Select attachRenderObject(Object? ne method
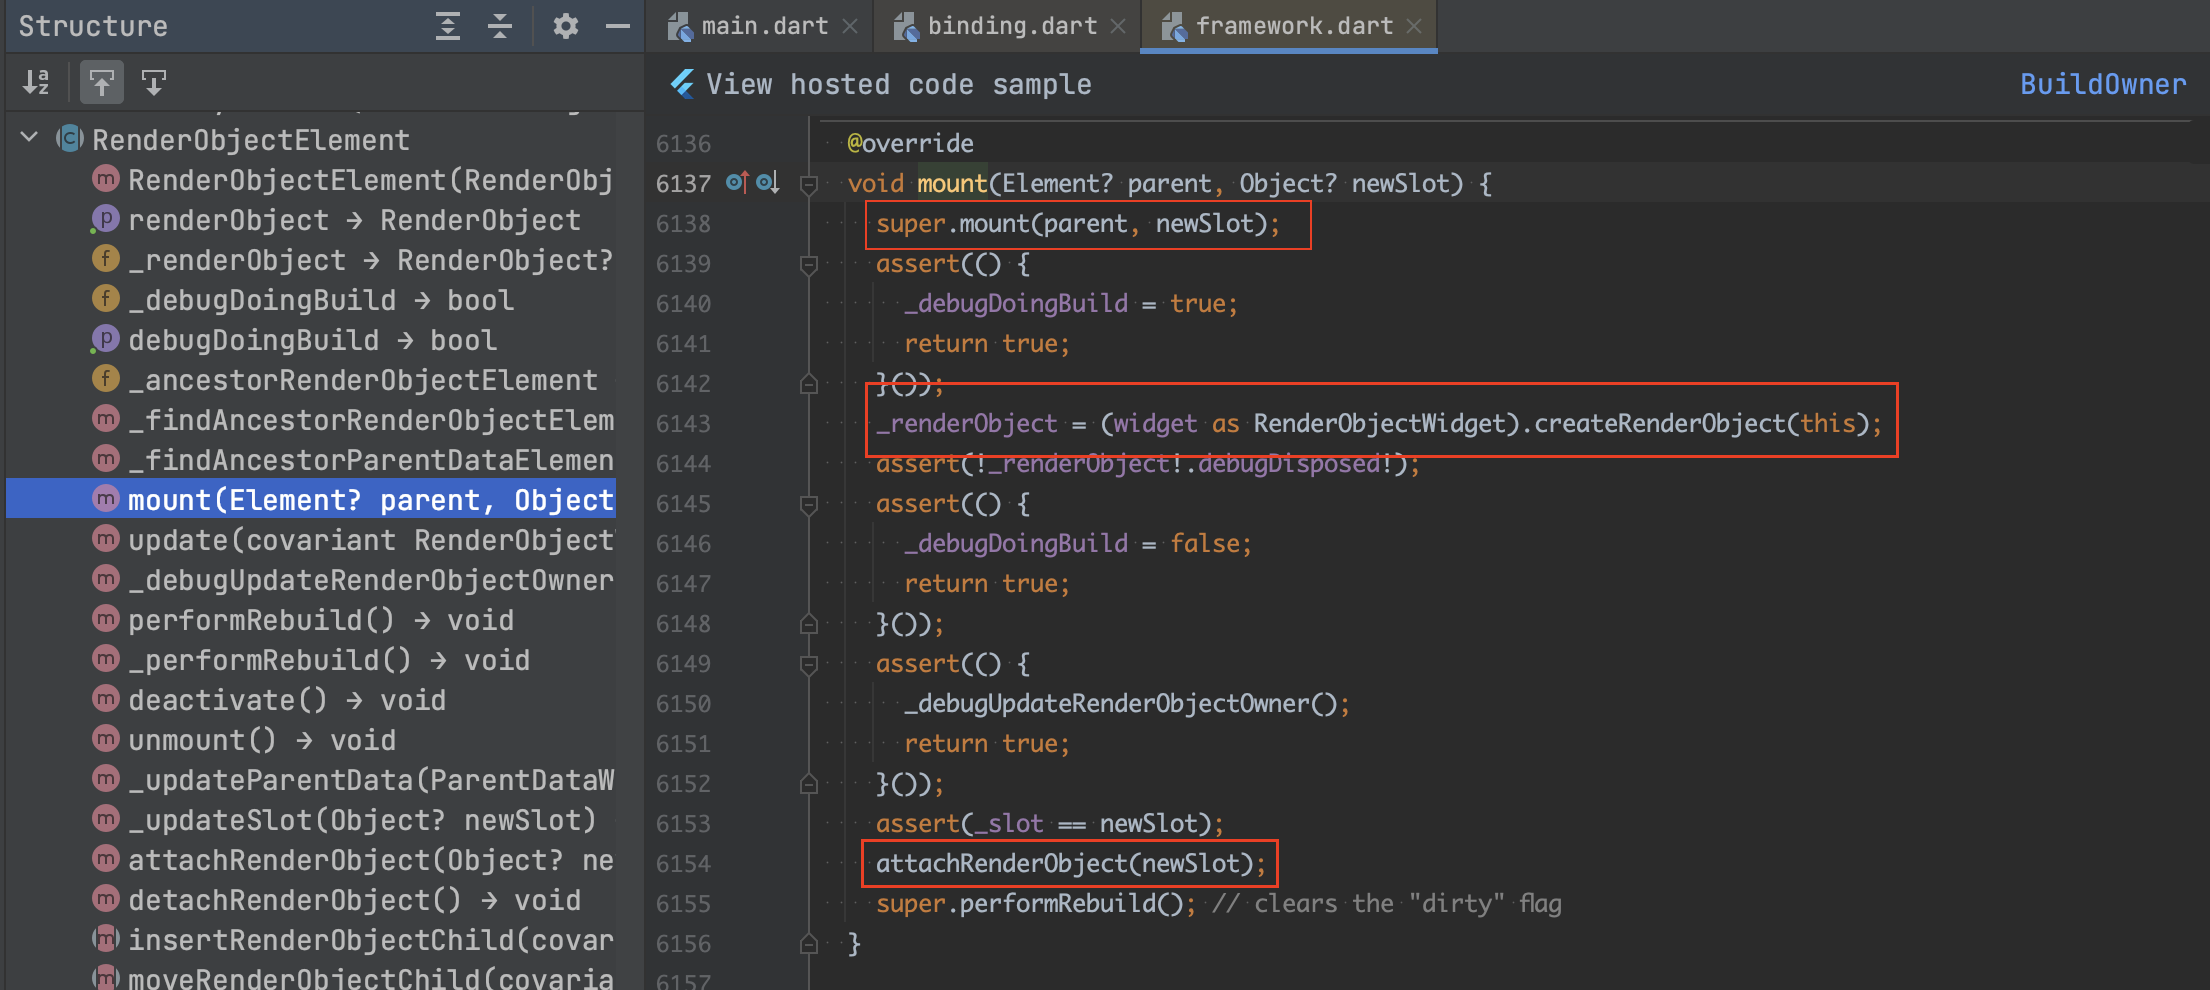 [353, 860]
